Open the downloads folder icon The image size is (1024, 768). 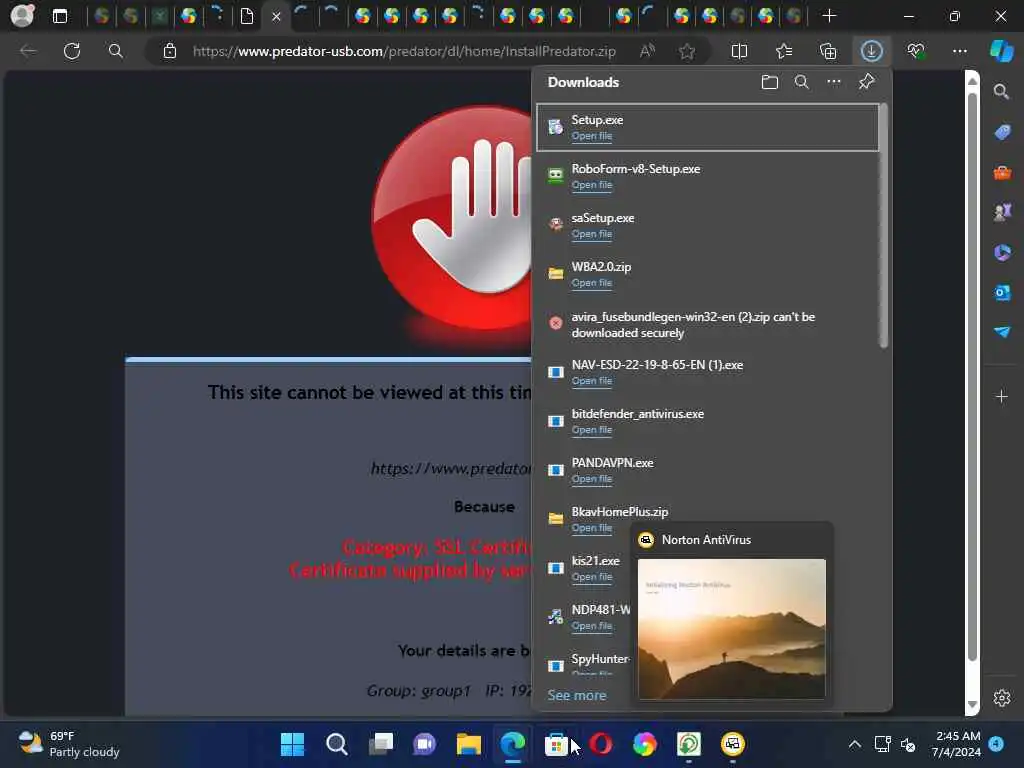tap(770, 82)
